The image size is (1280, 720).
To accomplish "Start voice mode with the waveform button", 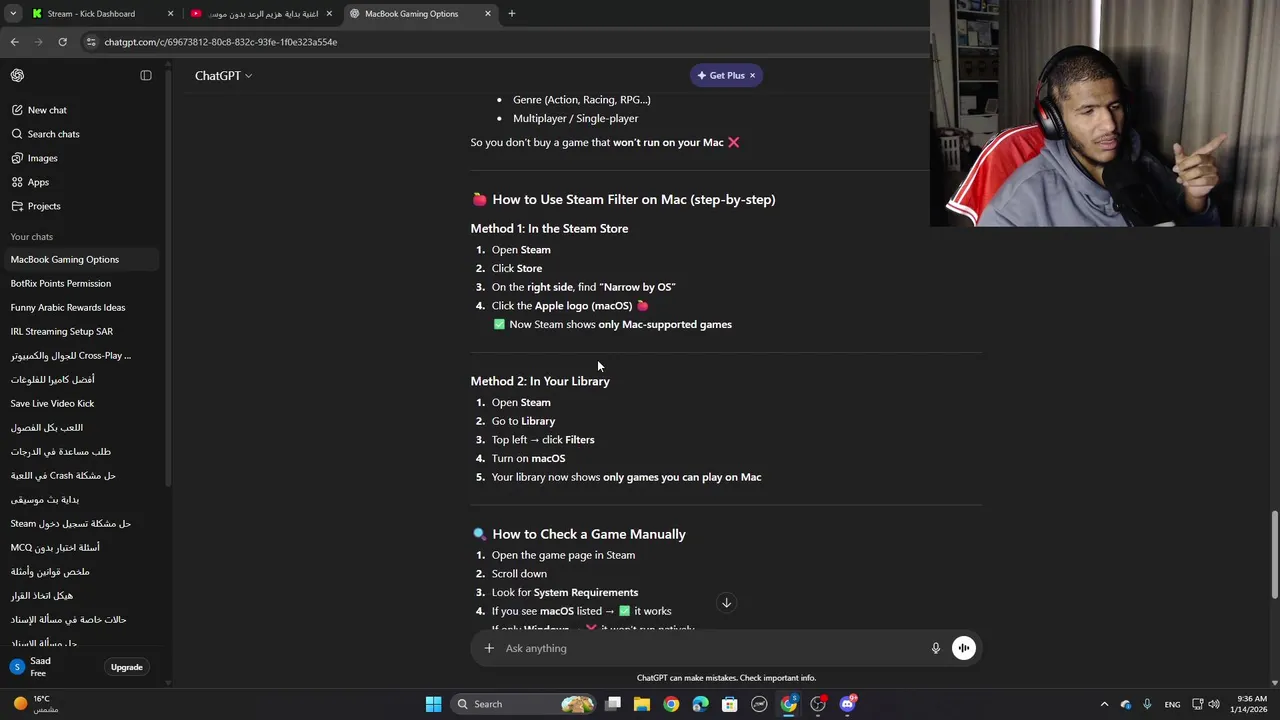I will click(964, 648).
